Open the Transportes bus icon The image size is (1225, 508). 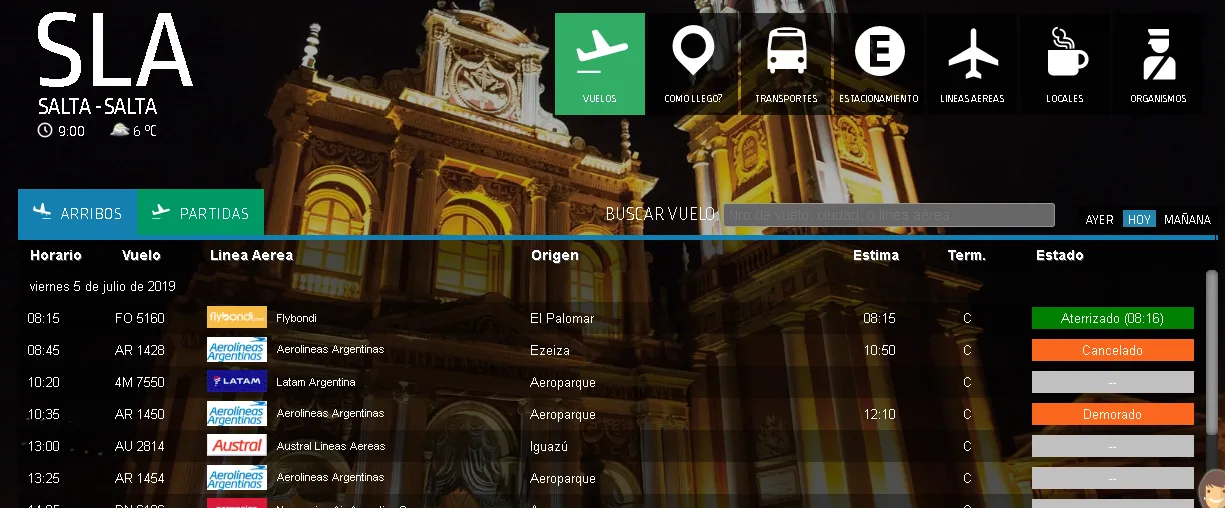[x=786, y=52]
